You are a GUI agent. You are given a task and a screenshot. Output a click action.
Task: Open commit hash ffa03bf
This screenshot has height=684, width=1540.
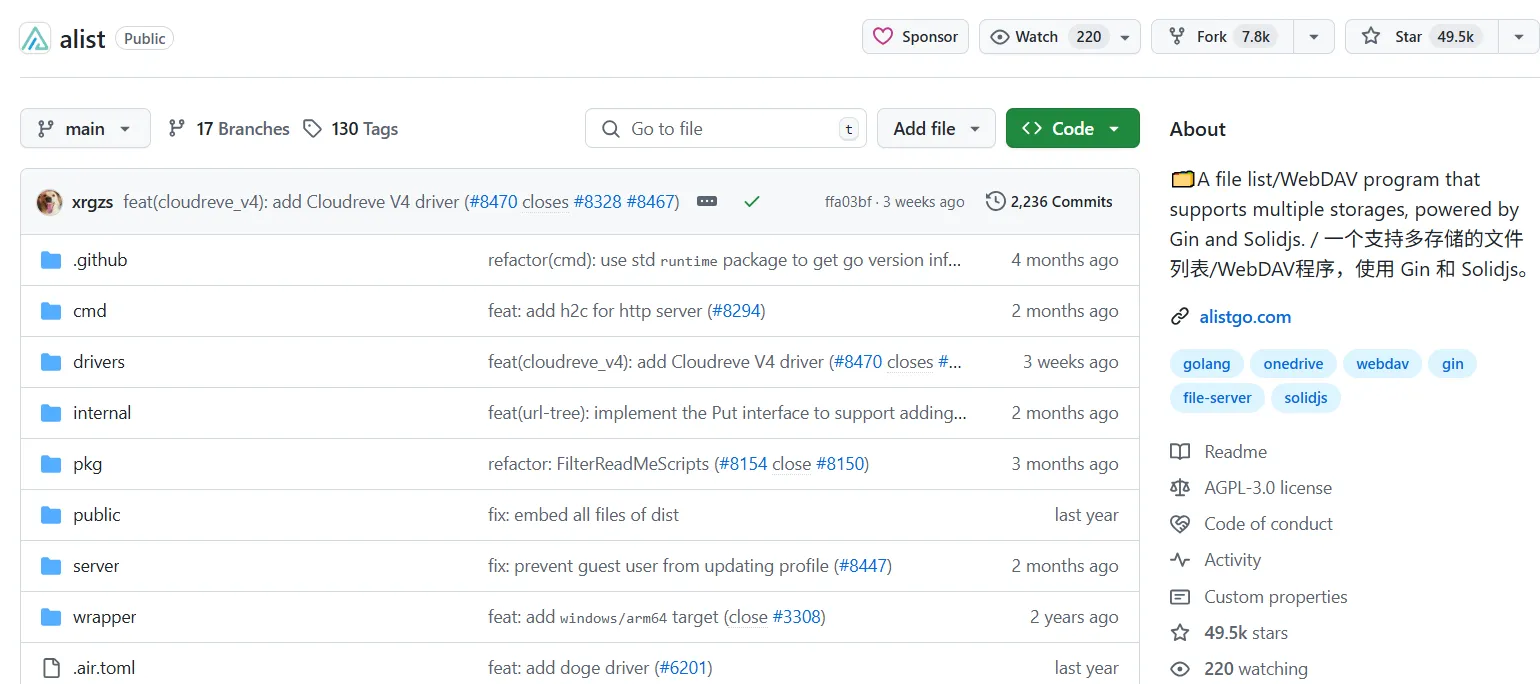tap(848, 202)
